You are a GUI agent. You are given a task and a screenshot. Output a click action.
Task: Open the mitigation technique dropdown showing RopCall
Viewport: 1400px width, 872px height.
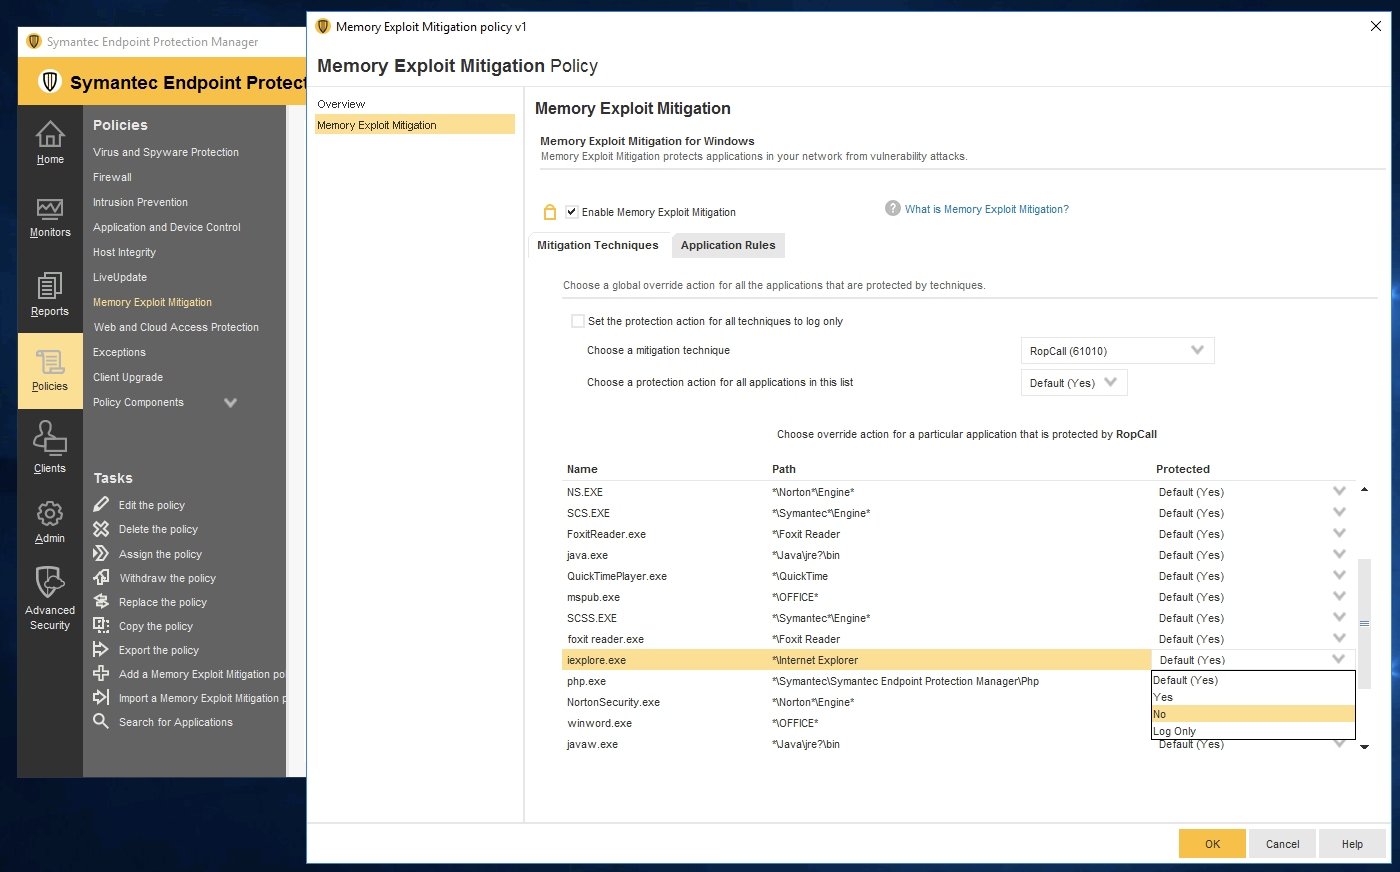(x=1116, y=350)
